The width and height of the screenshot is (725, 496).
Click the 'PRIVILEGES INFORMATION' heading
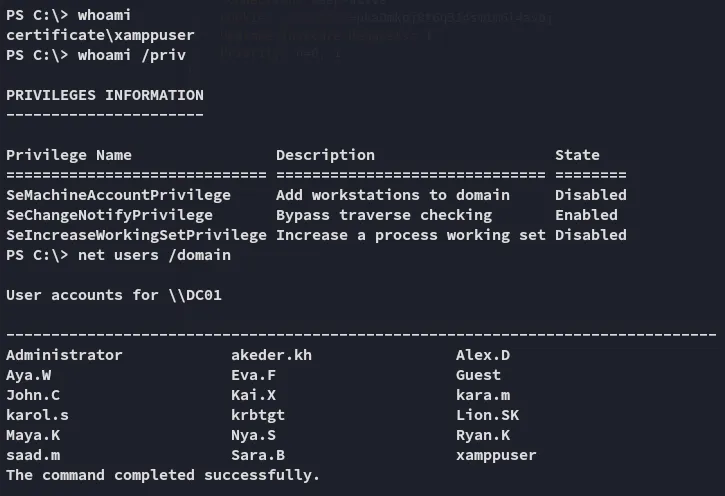(x=104, y=95)
